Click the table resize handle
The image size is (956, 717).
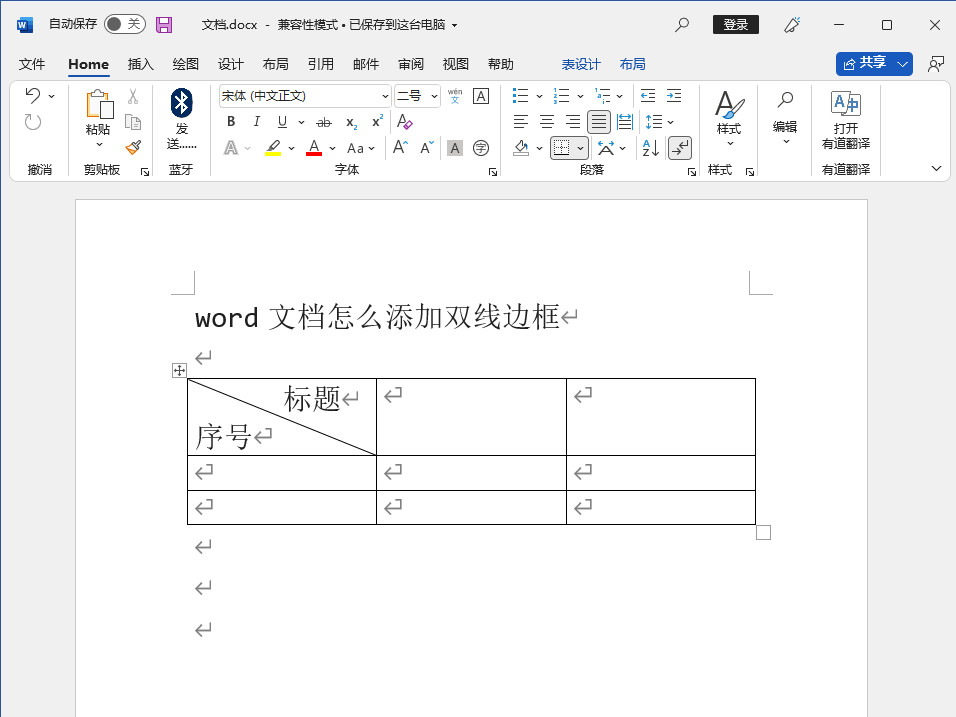[763, 533]
